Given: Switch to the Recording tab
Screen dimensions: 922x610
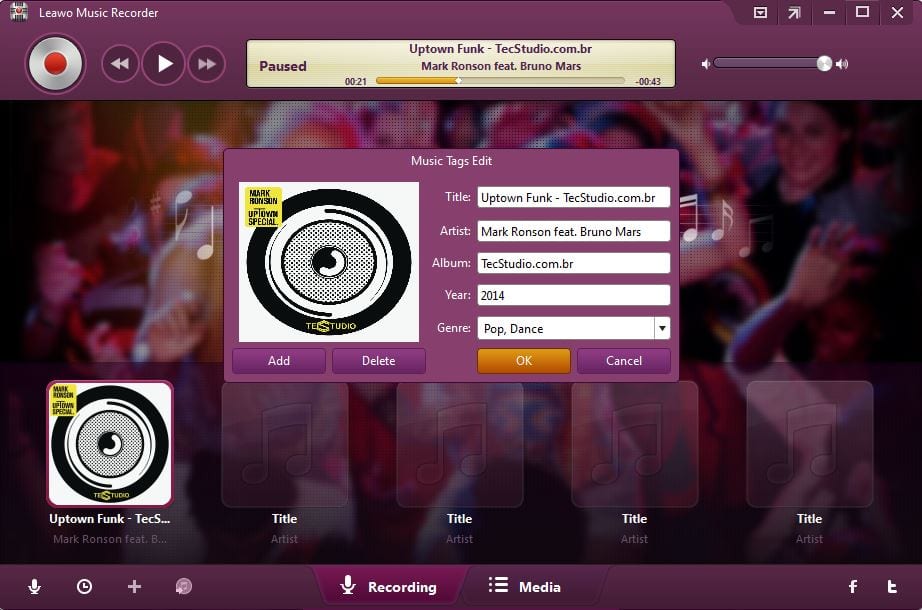Looking at the screenshot, I should [x=388, y=587].
